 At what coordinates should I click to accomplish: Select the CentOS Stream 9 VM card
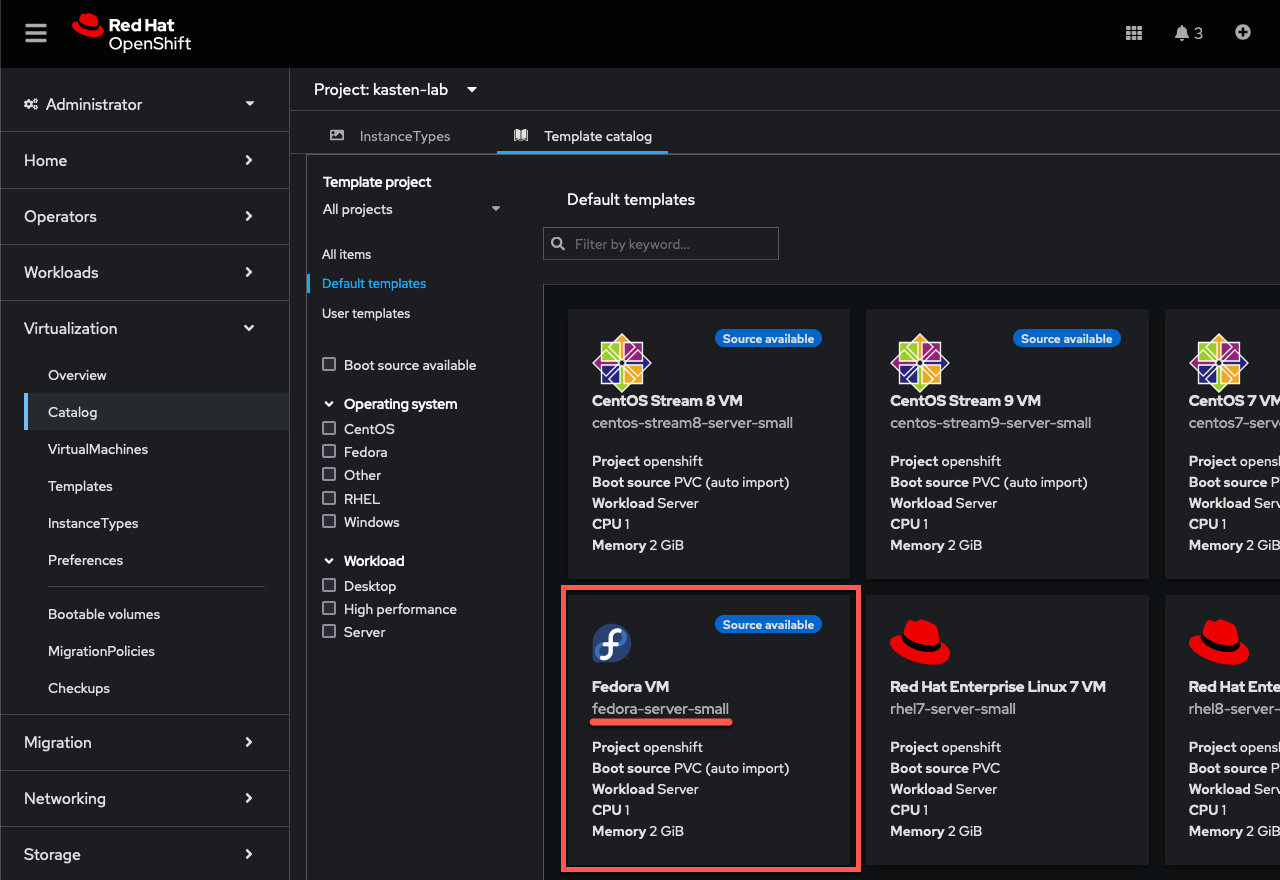pos(1007,443)
